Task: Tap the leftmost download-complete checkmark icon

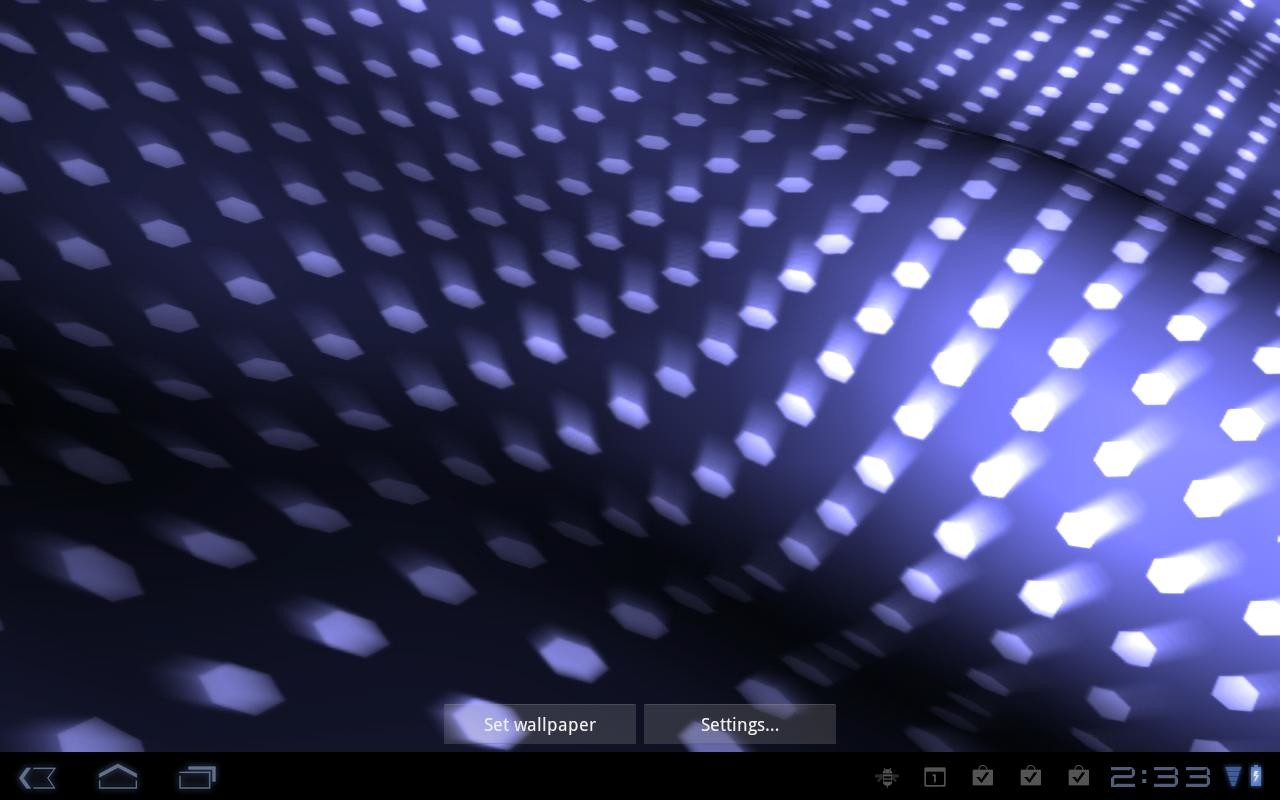Action: (x=983, y=778)
